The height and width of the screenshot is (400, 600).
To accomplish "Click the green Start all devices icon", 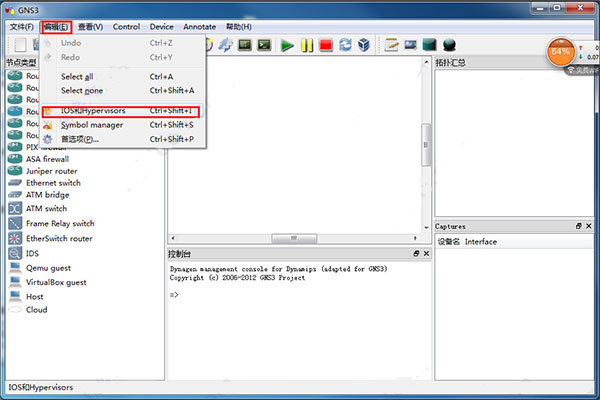I will (x=286, y=45).
